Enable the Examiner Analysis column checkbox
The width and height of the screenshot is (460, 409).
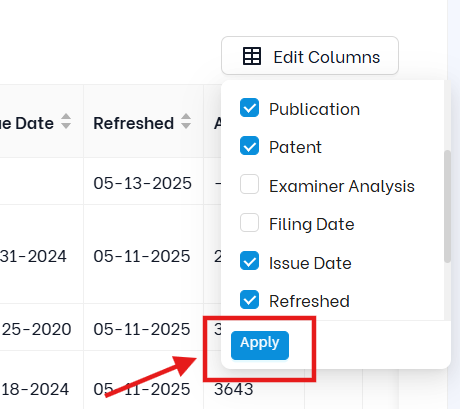[x=249, y=184]
